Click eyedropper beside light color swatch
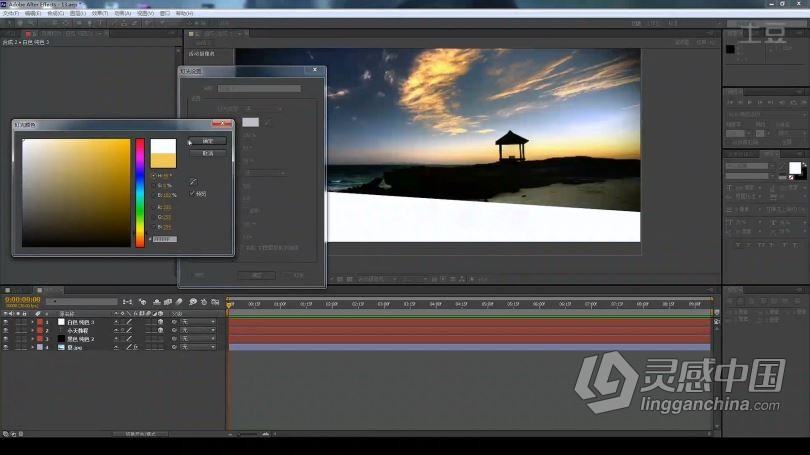Screen dimensions: 810x455 click(267, 122)
